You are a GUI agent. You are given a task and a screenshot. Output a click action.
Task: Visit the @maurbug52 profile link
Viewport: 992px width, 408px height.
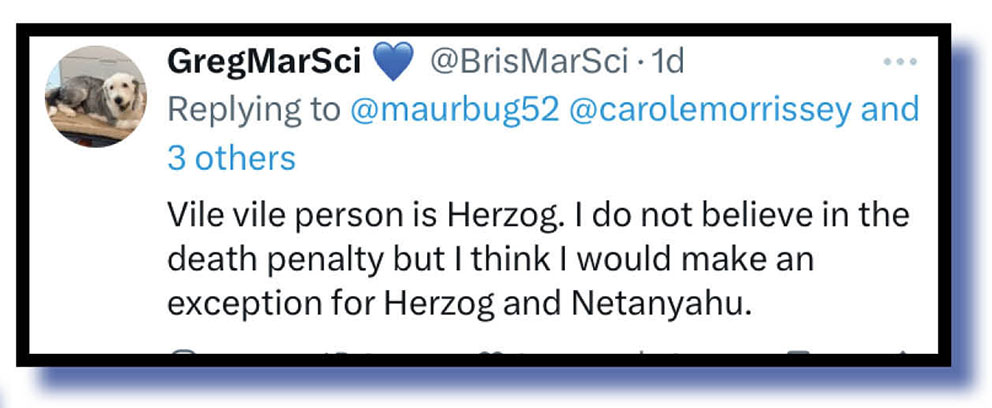click(454, 110)
